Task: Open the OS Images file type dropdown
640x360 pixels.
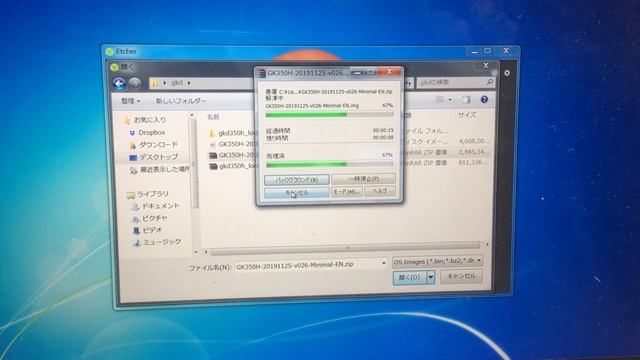Action: 438,261
